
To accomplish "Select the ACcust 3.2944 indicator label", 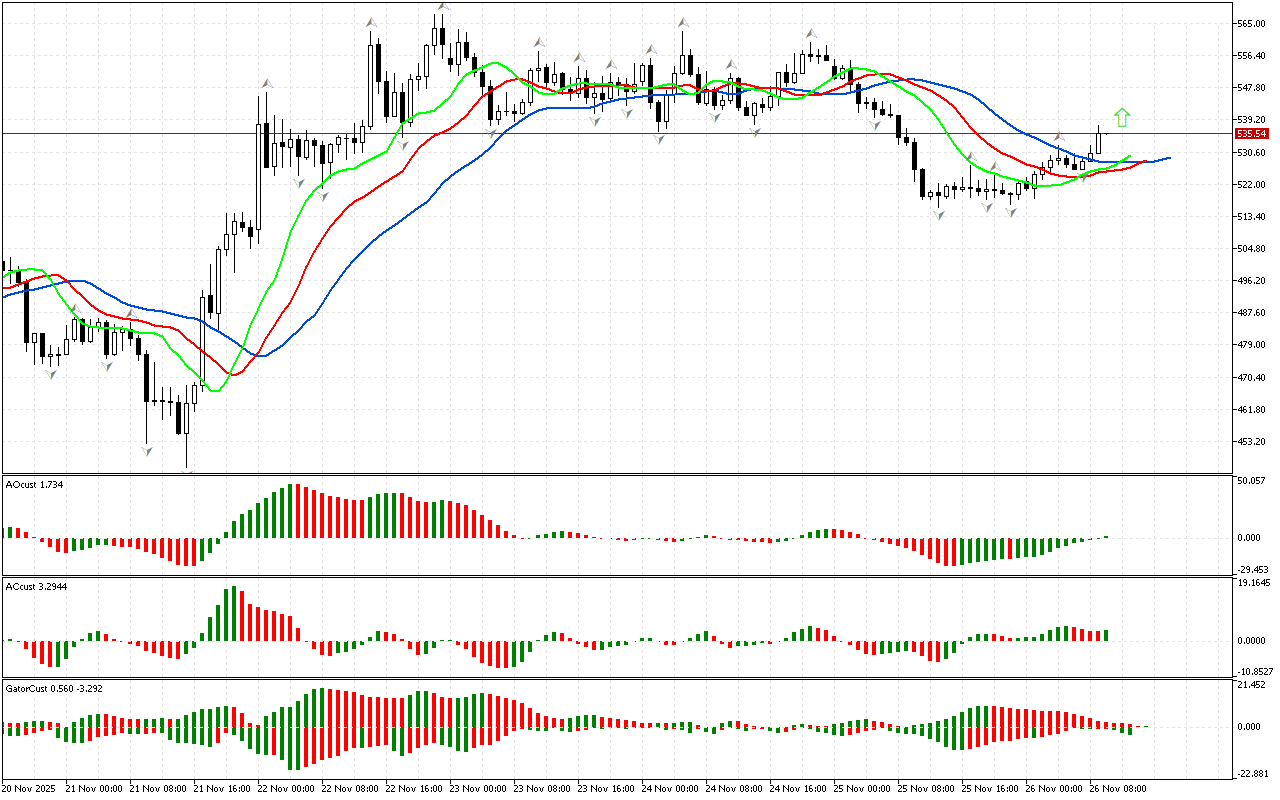I will [38, 585].
